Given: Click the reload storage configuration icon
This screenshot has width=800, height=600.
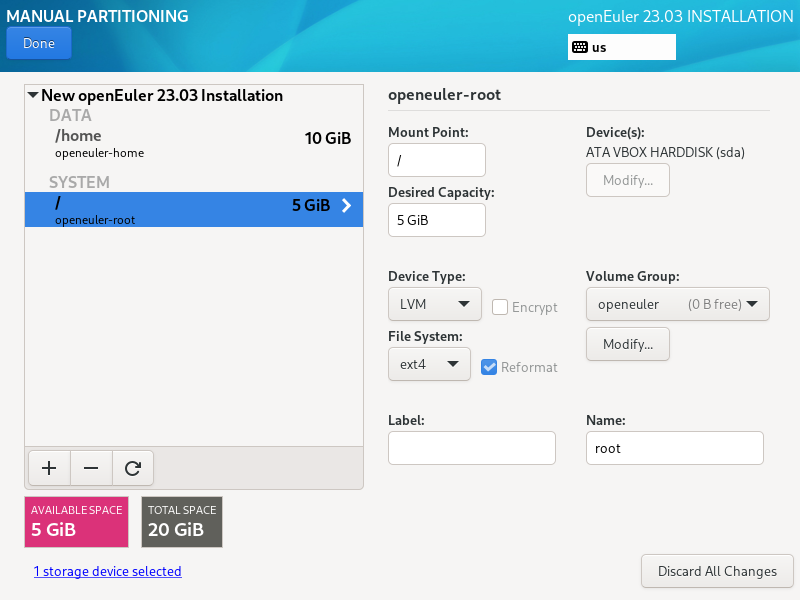Looking at the screenshot, I should point(132,467).
